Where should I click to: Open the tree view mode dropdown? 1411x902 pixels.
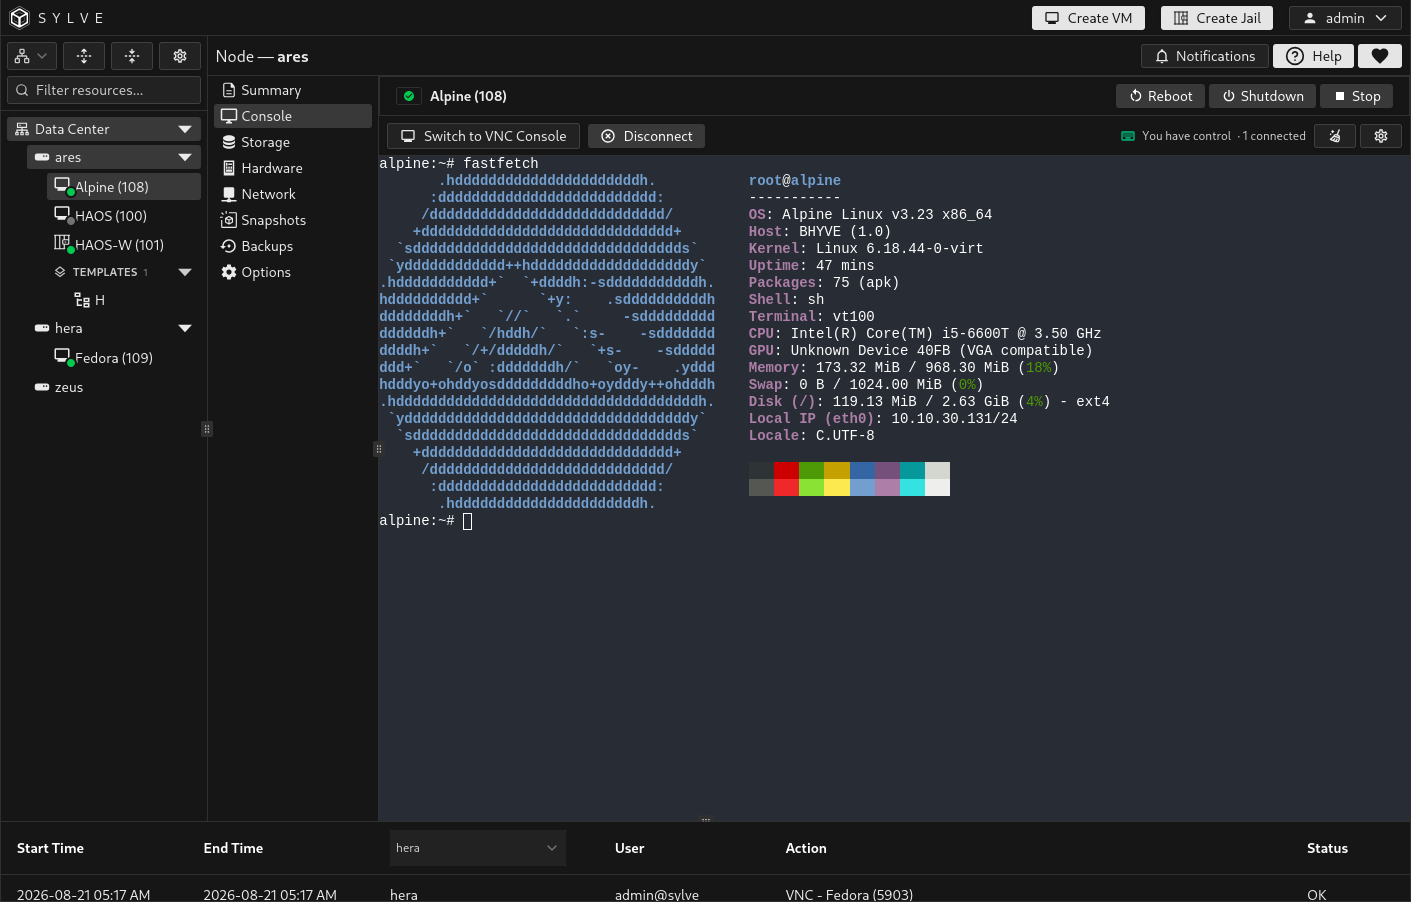coord(31,56)
